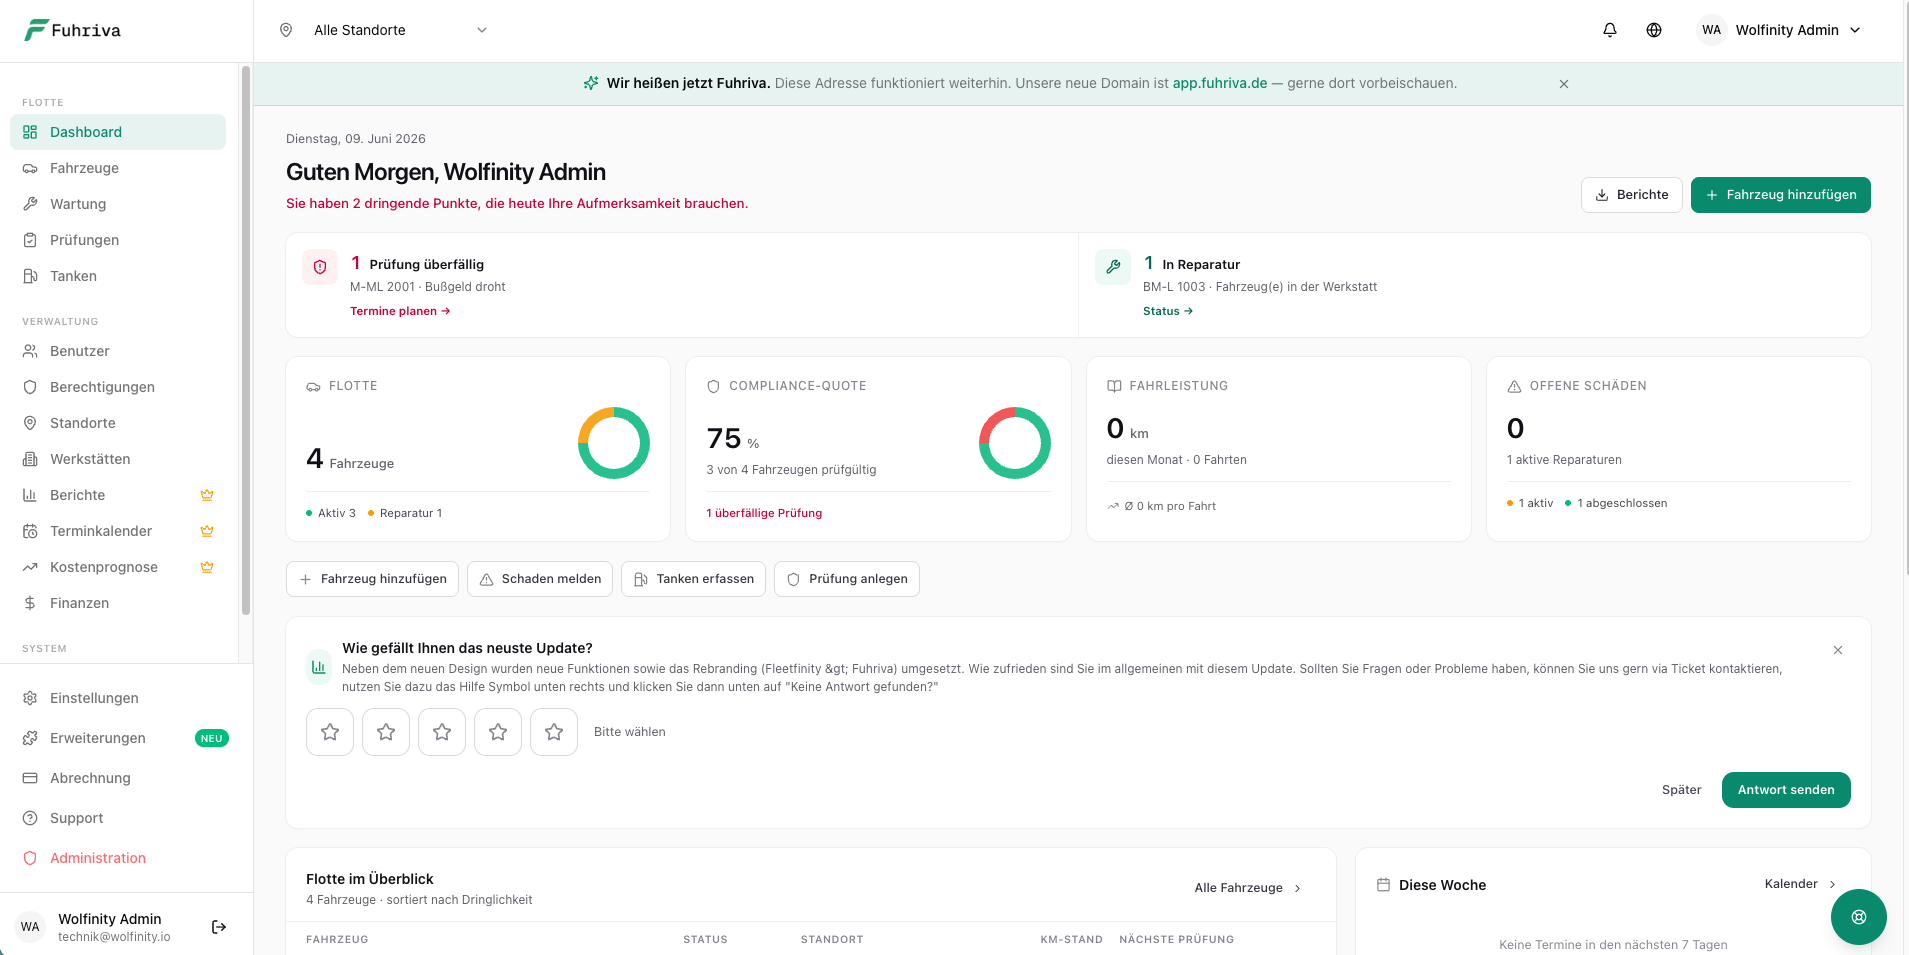Screen dimensions: 1909x955
Task: Navigate to Prüfungen
Action: click(x=118, y=240)
